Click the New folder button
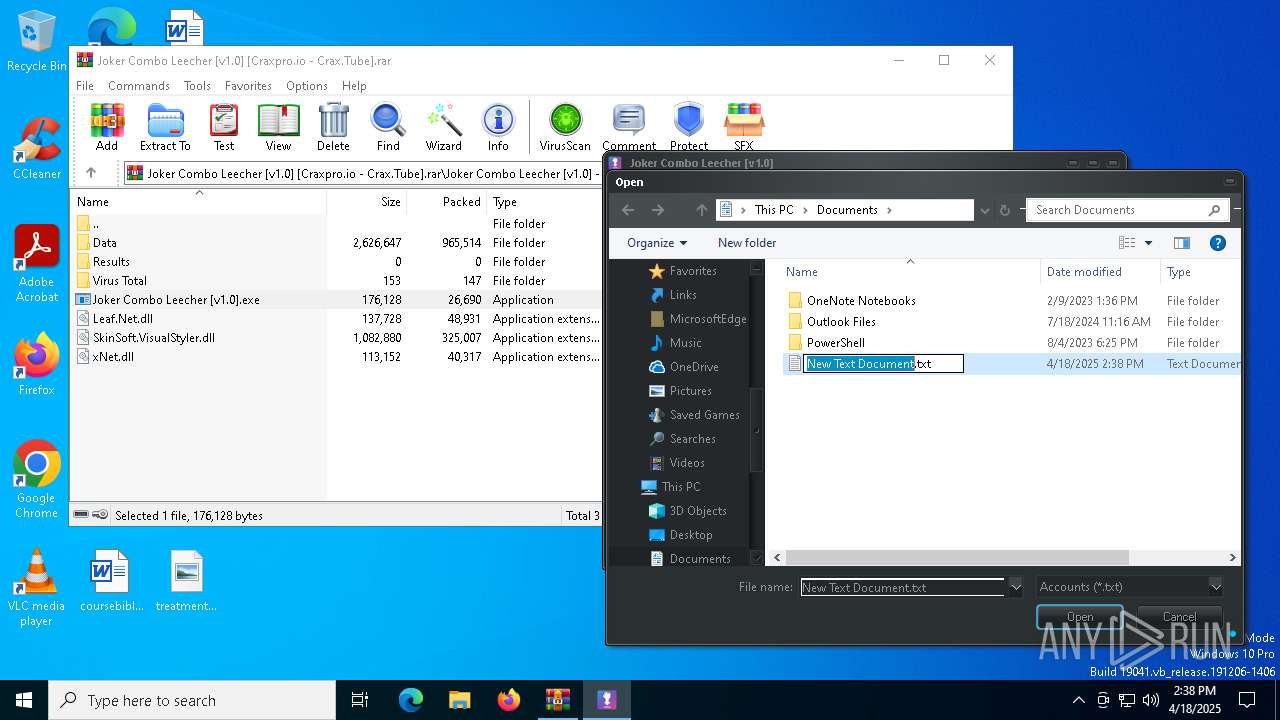Viewport: 1280px width, 720px height. (747, 243)
